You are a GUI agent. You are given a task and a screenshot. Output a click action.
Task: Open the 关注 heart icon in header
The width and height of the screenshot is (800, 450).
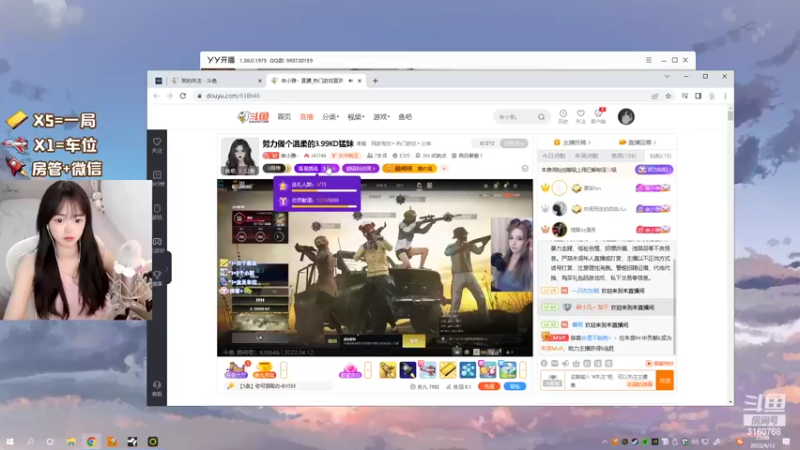point(581,116)
